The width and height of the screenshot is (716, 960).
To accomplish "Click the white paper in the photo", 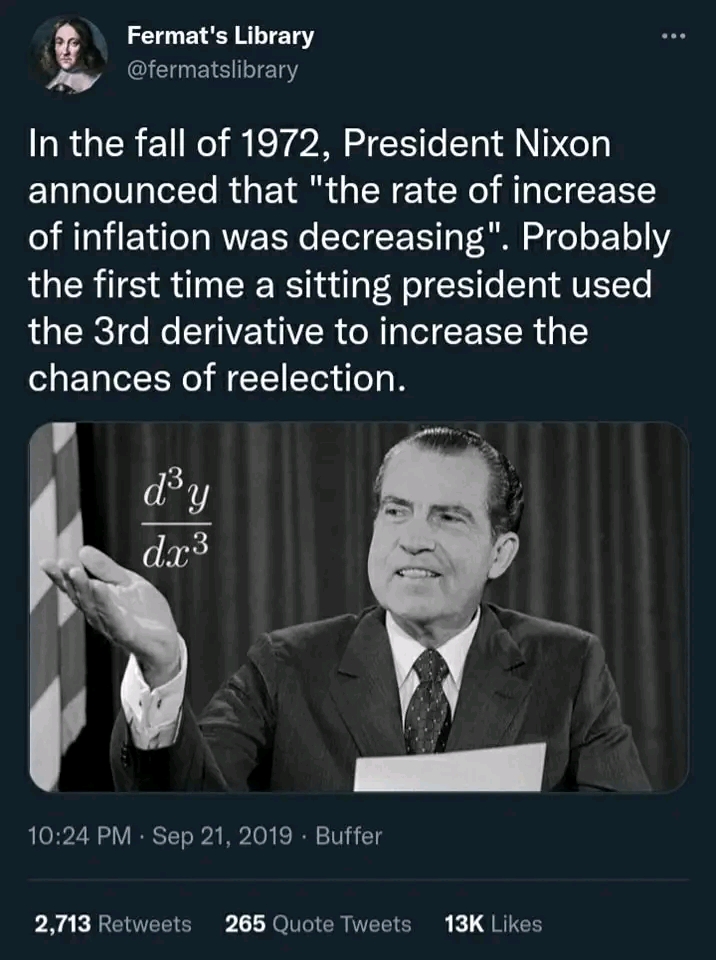I will click(x=450, y=768).
